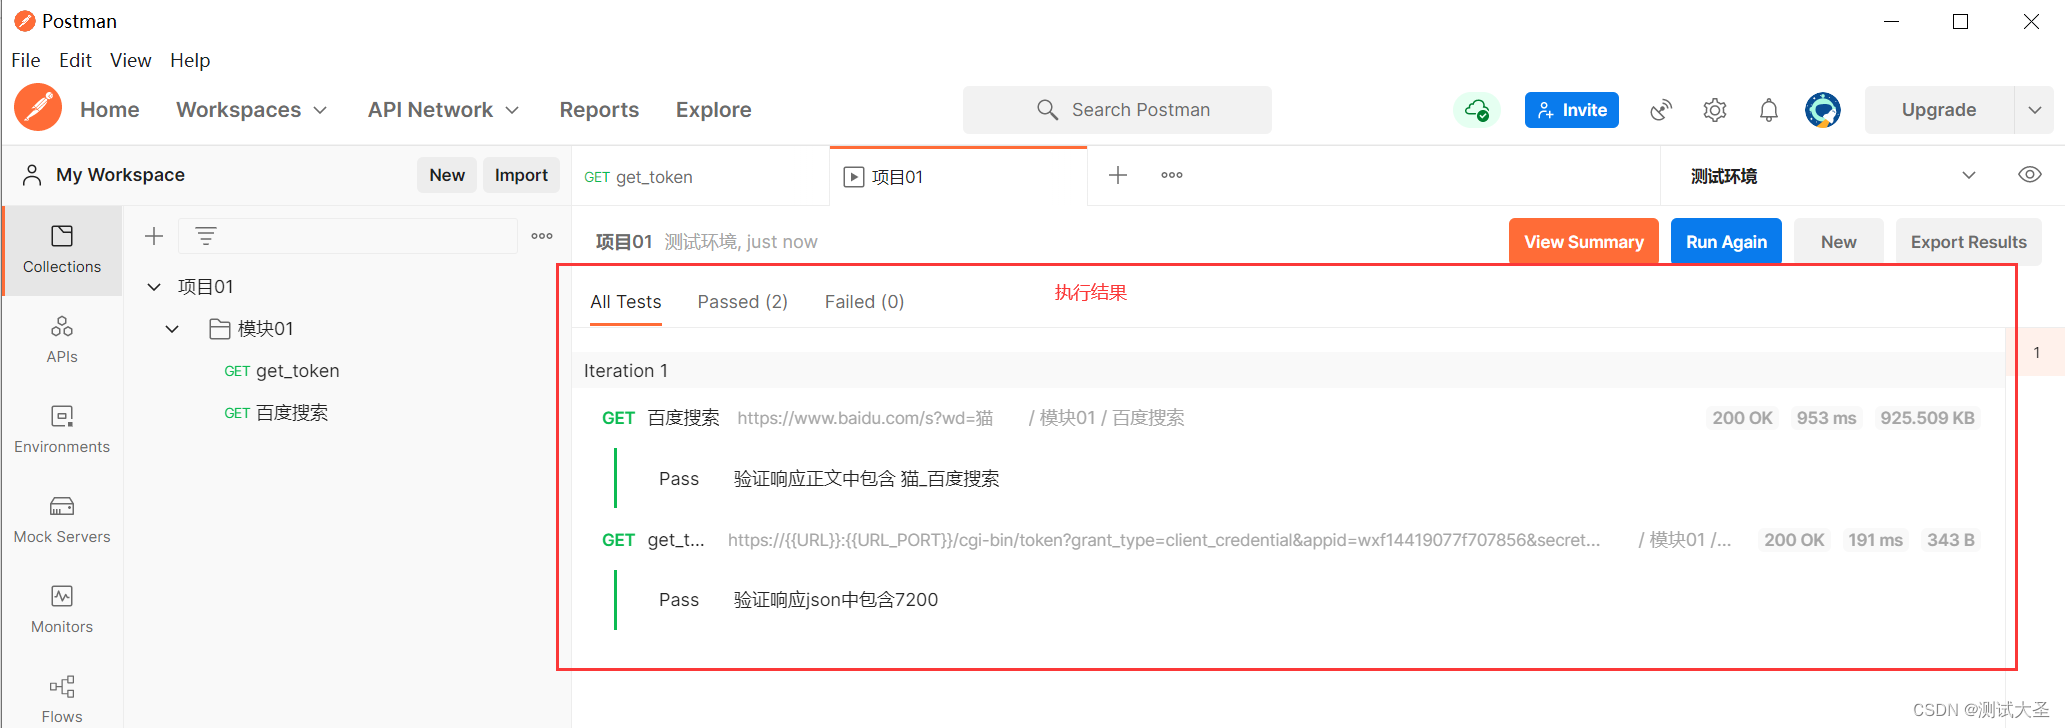The image size is (2065, 728).
Task: Click the collections filter input field
Action: coord(348,236)
